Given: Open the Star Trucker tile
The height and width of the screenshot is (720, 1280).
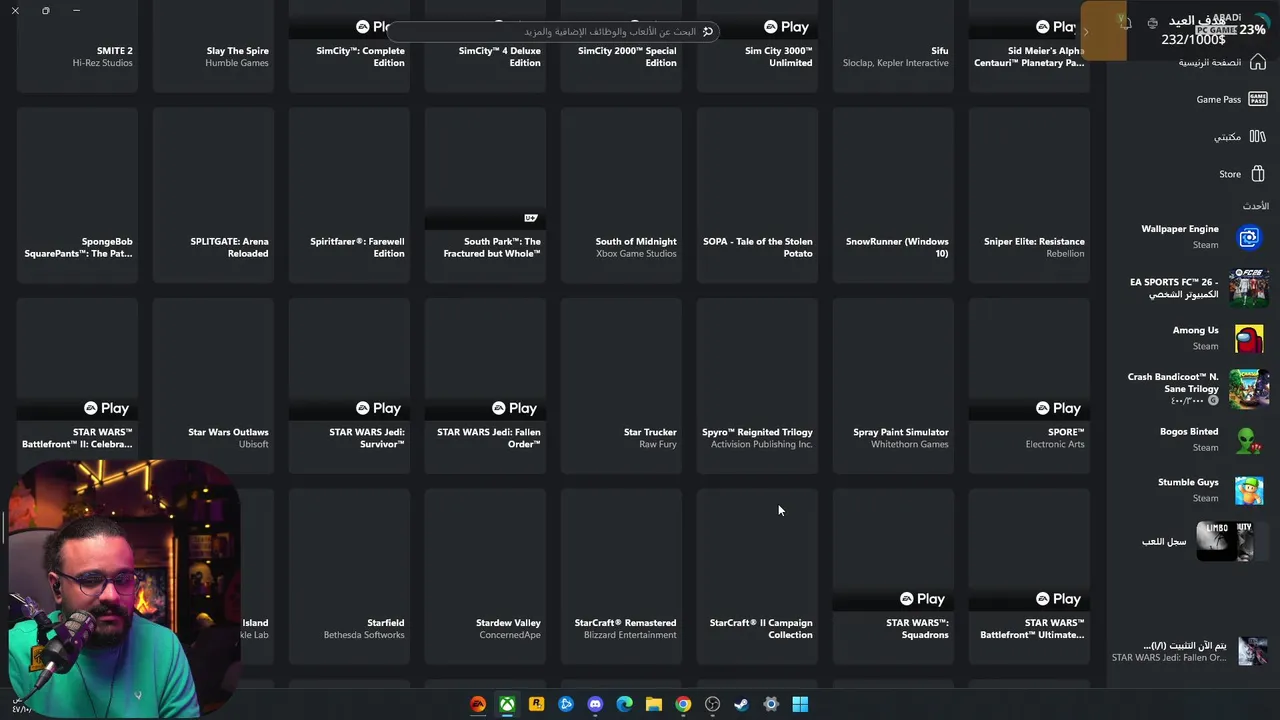Looking at the screenshot, I should point(621,386).
